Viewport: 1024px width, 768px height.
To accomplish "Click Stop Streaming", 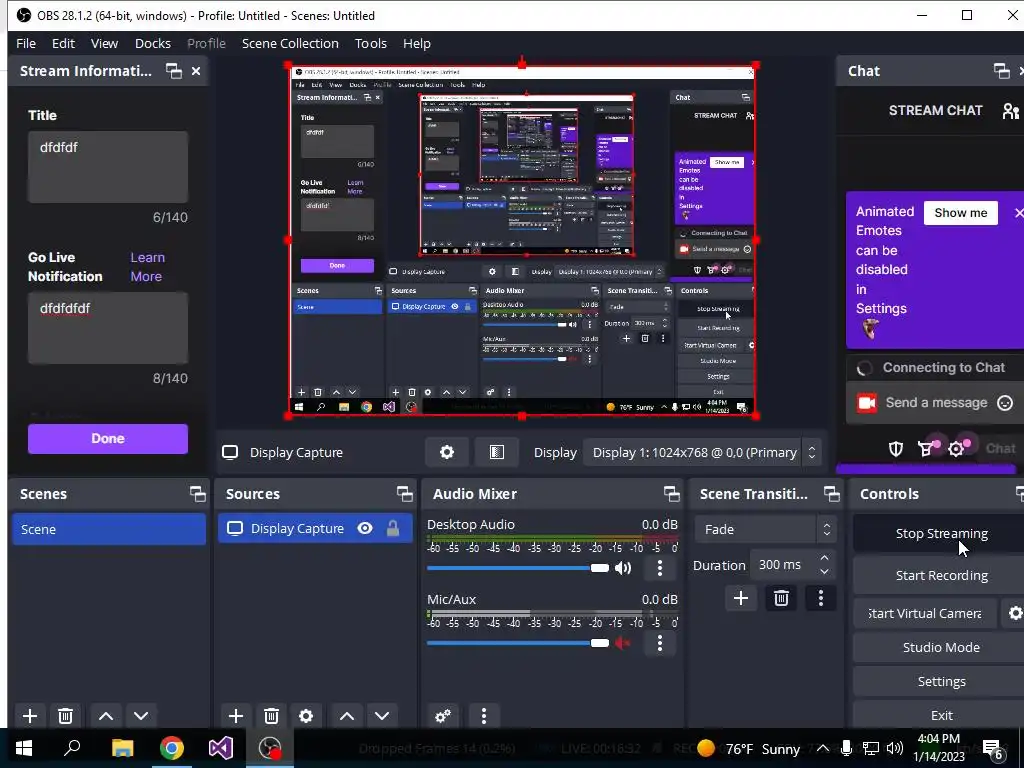I will (x=941, y=534).
